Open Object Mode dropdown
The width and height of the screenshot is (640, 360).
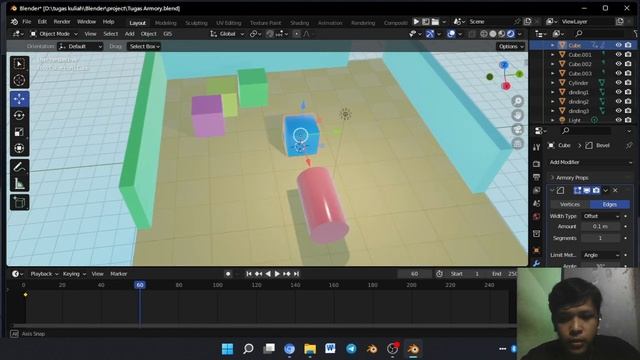[54, 34]
